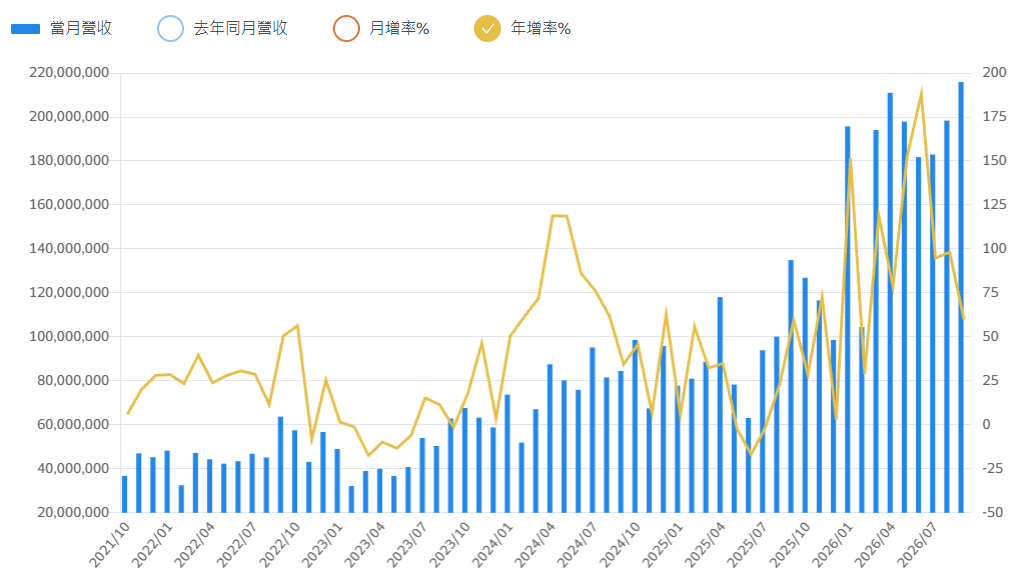
Task: Click the 當月營收 legend label
Action: [x=81, y=28]
